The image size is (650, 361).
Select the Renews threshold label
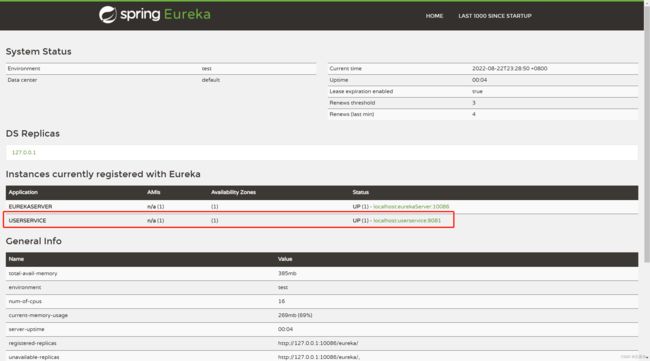pos(352,103)
